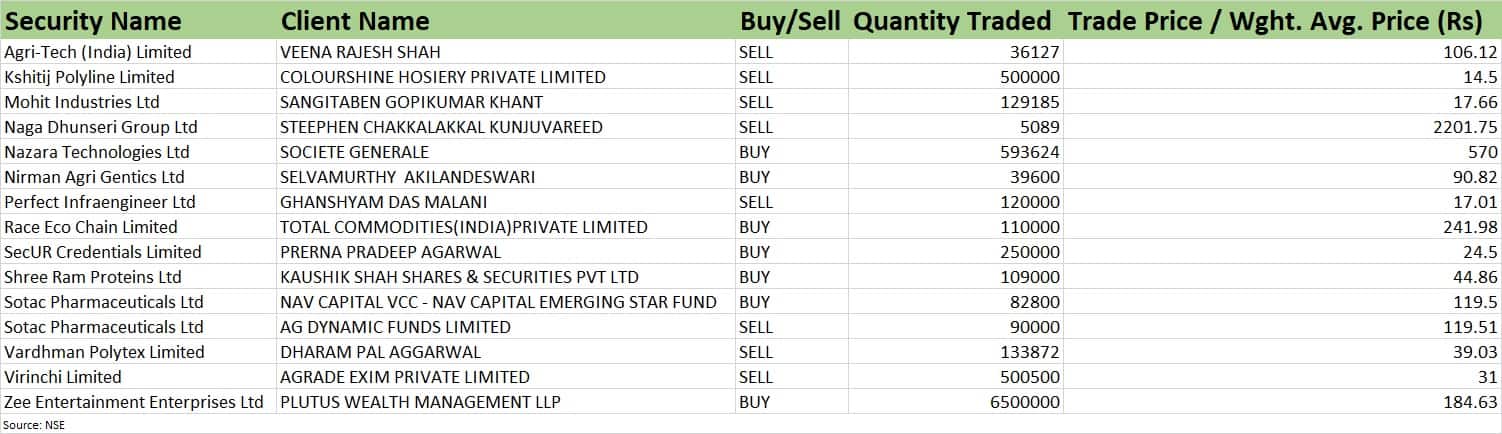Click the Quantity Traded column header
Image resolution: width=1502 pixels, height=434 pixels.
956,21
